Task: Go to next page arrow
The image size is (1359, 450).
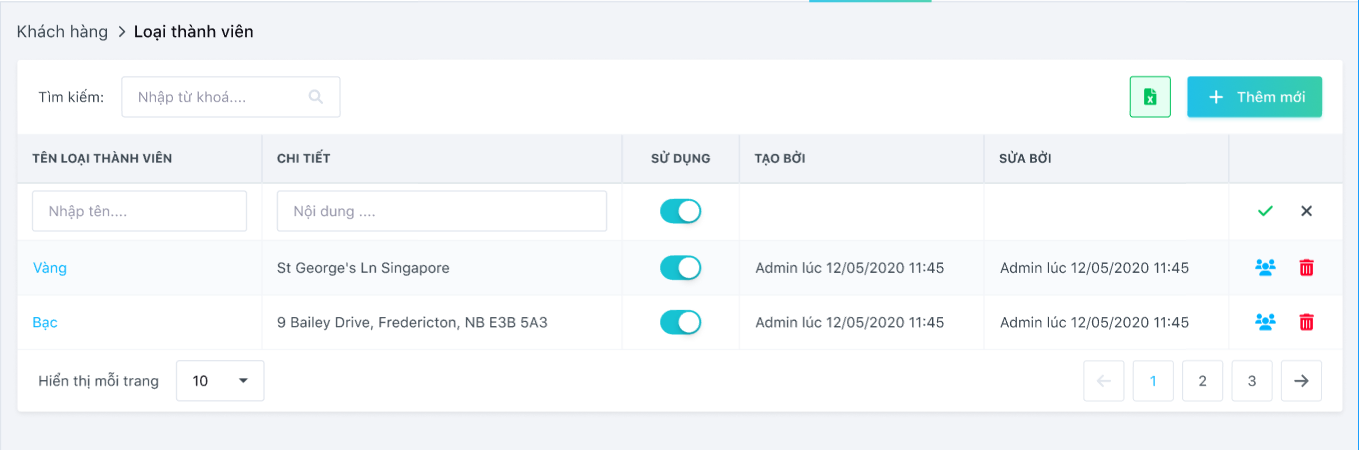Action: [x=1301, y=381]
